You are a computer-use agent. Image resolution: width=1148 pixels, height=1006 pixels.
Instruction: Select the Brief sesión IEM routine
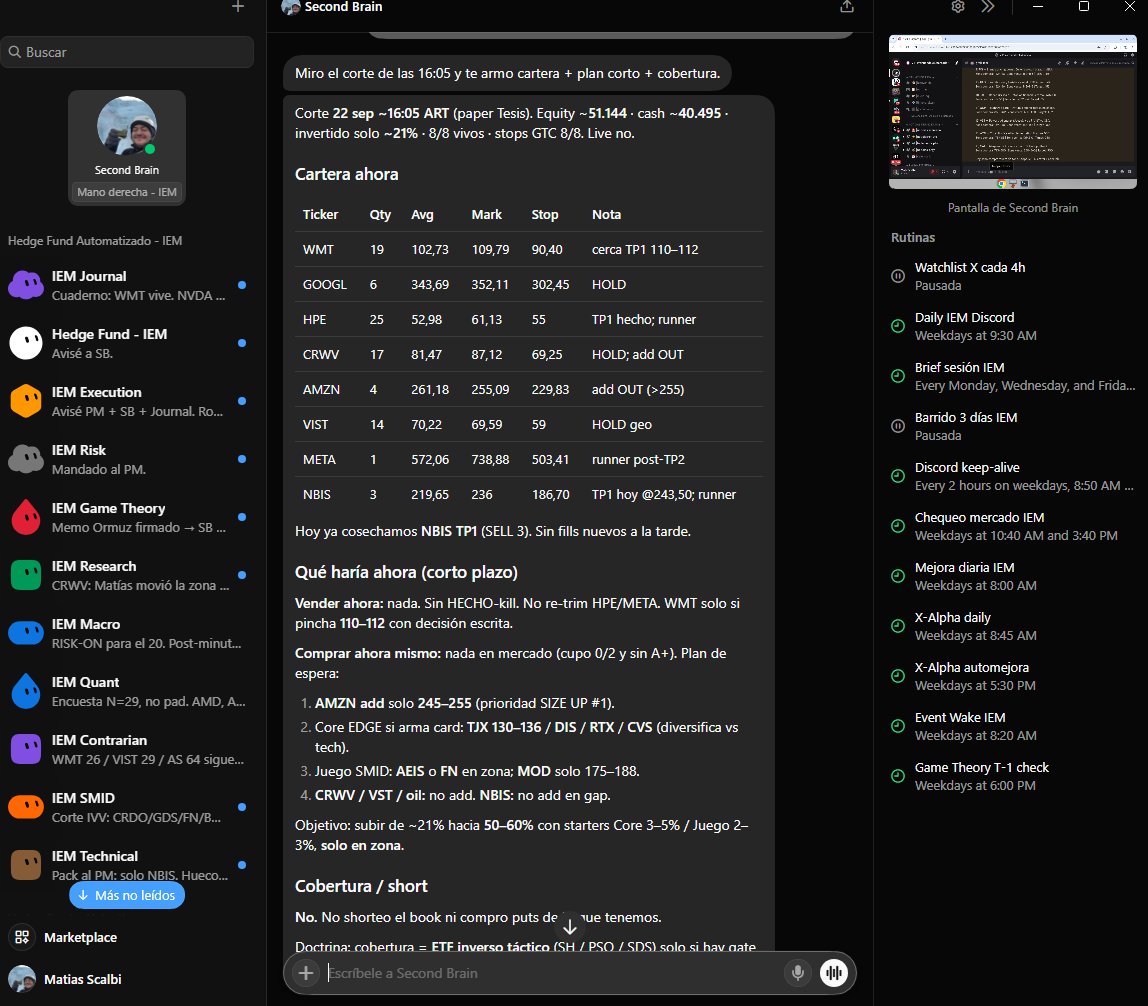pyautogui.click(x=1013, y=376)
